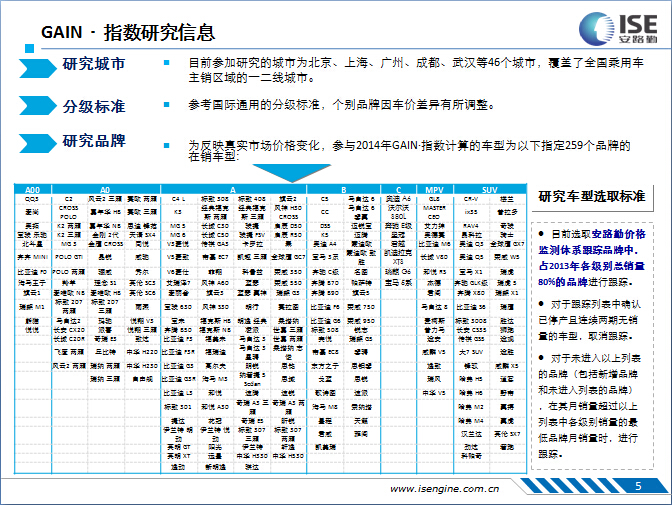Select the 奥迪 A6 cell
The height and width of the screenshot is (505, 672).
398,199
